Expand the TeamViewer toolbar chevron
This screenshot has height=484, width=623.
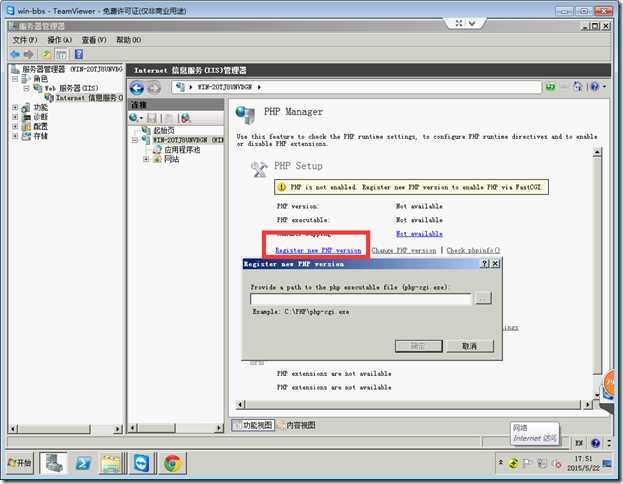472,23
